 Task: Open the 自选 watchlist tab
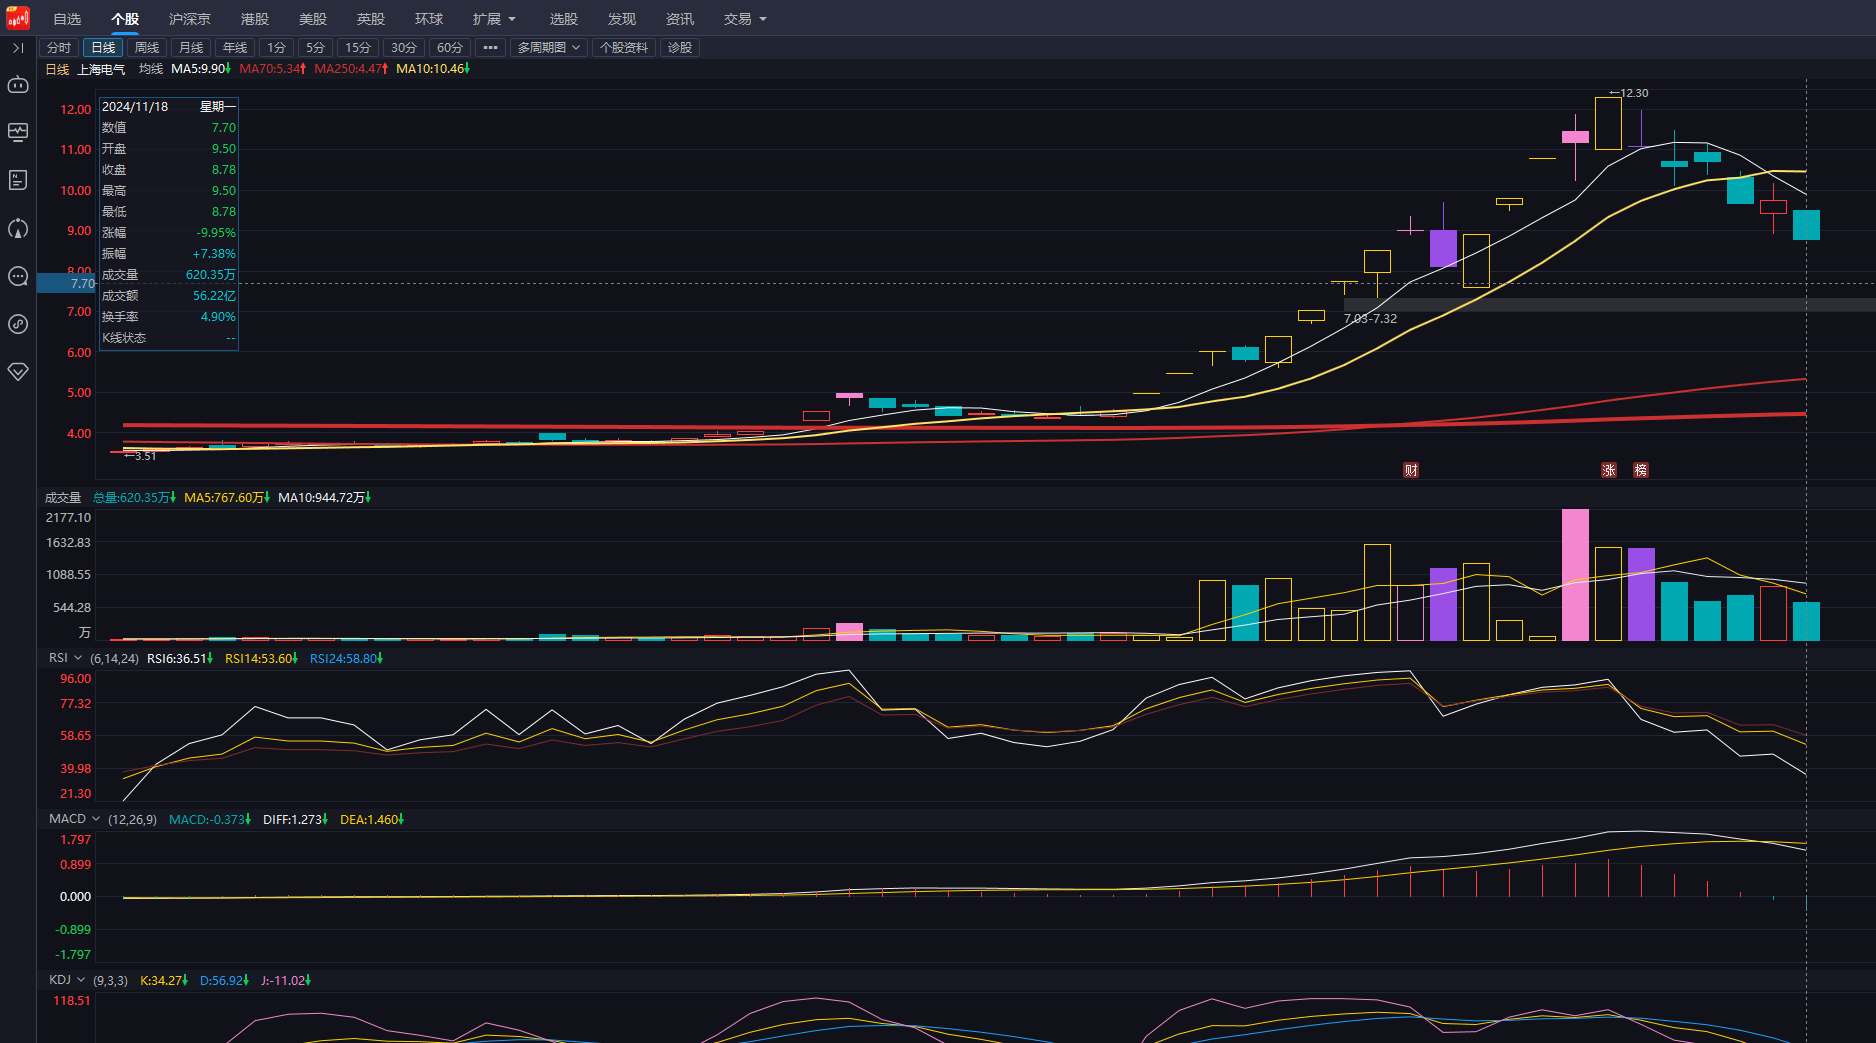tap(67, 19)
